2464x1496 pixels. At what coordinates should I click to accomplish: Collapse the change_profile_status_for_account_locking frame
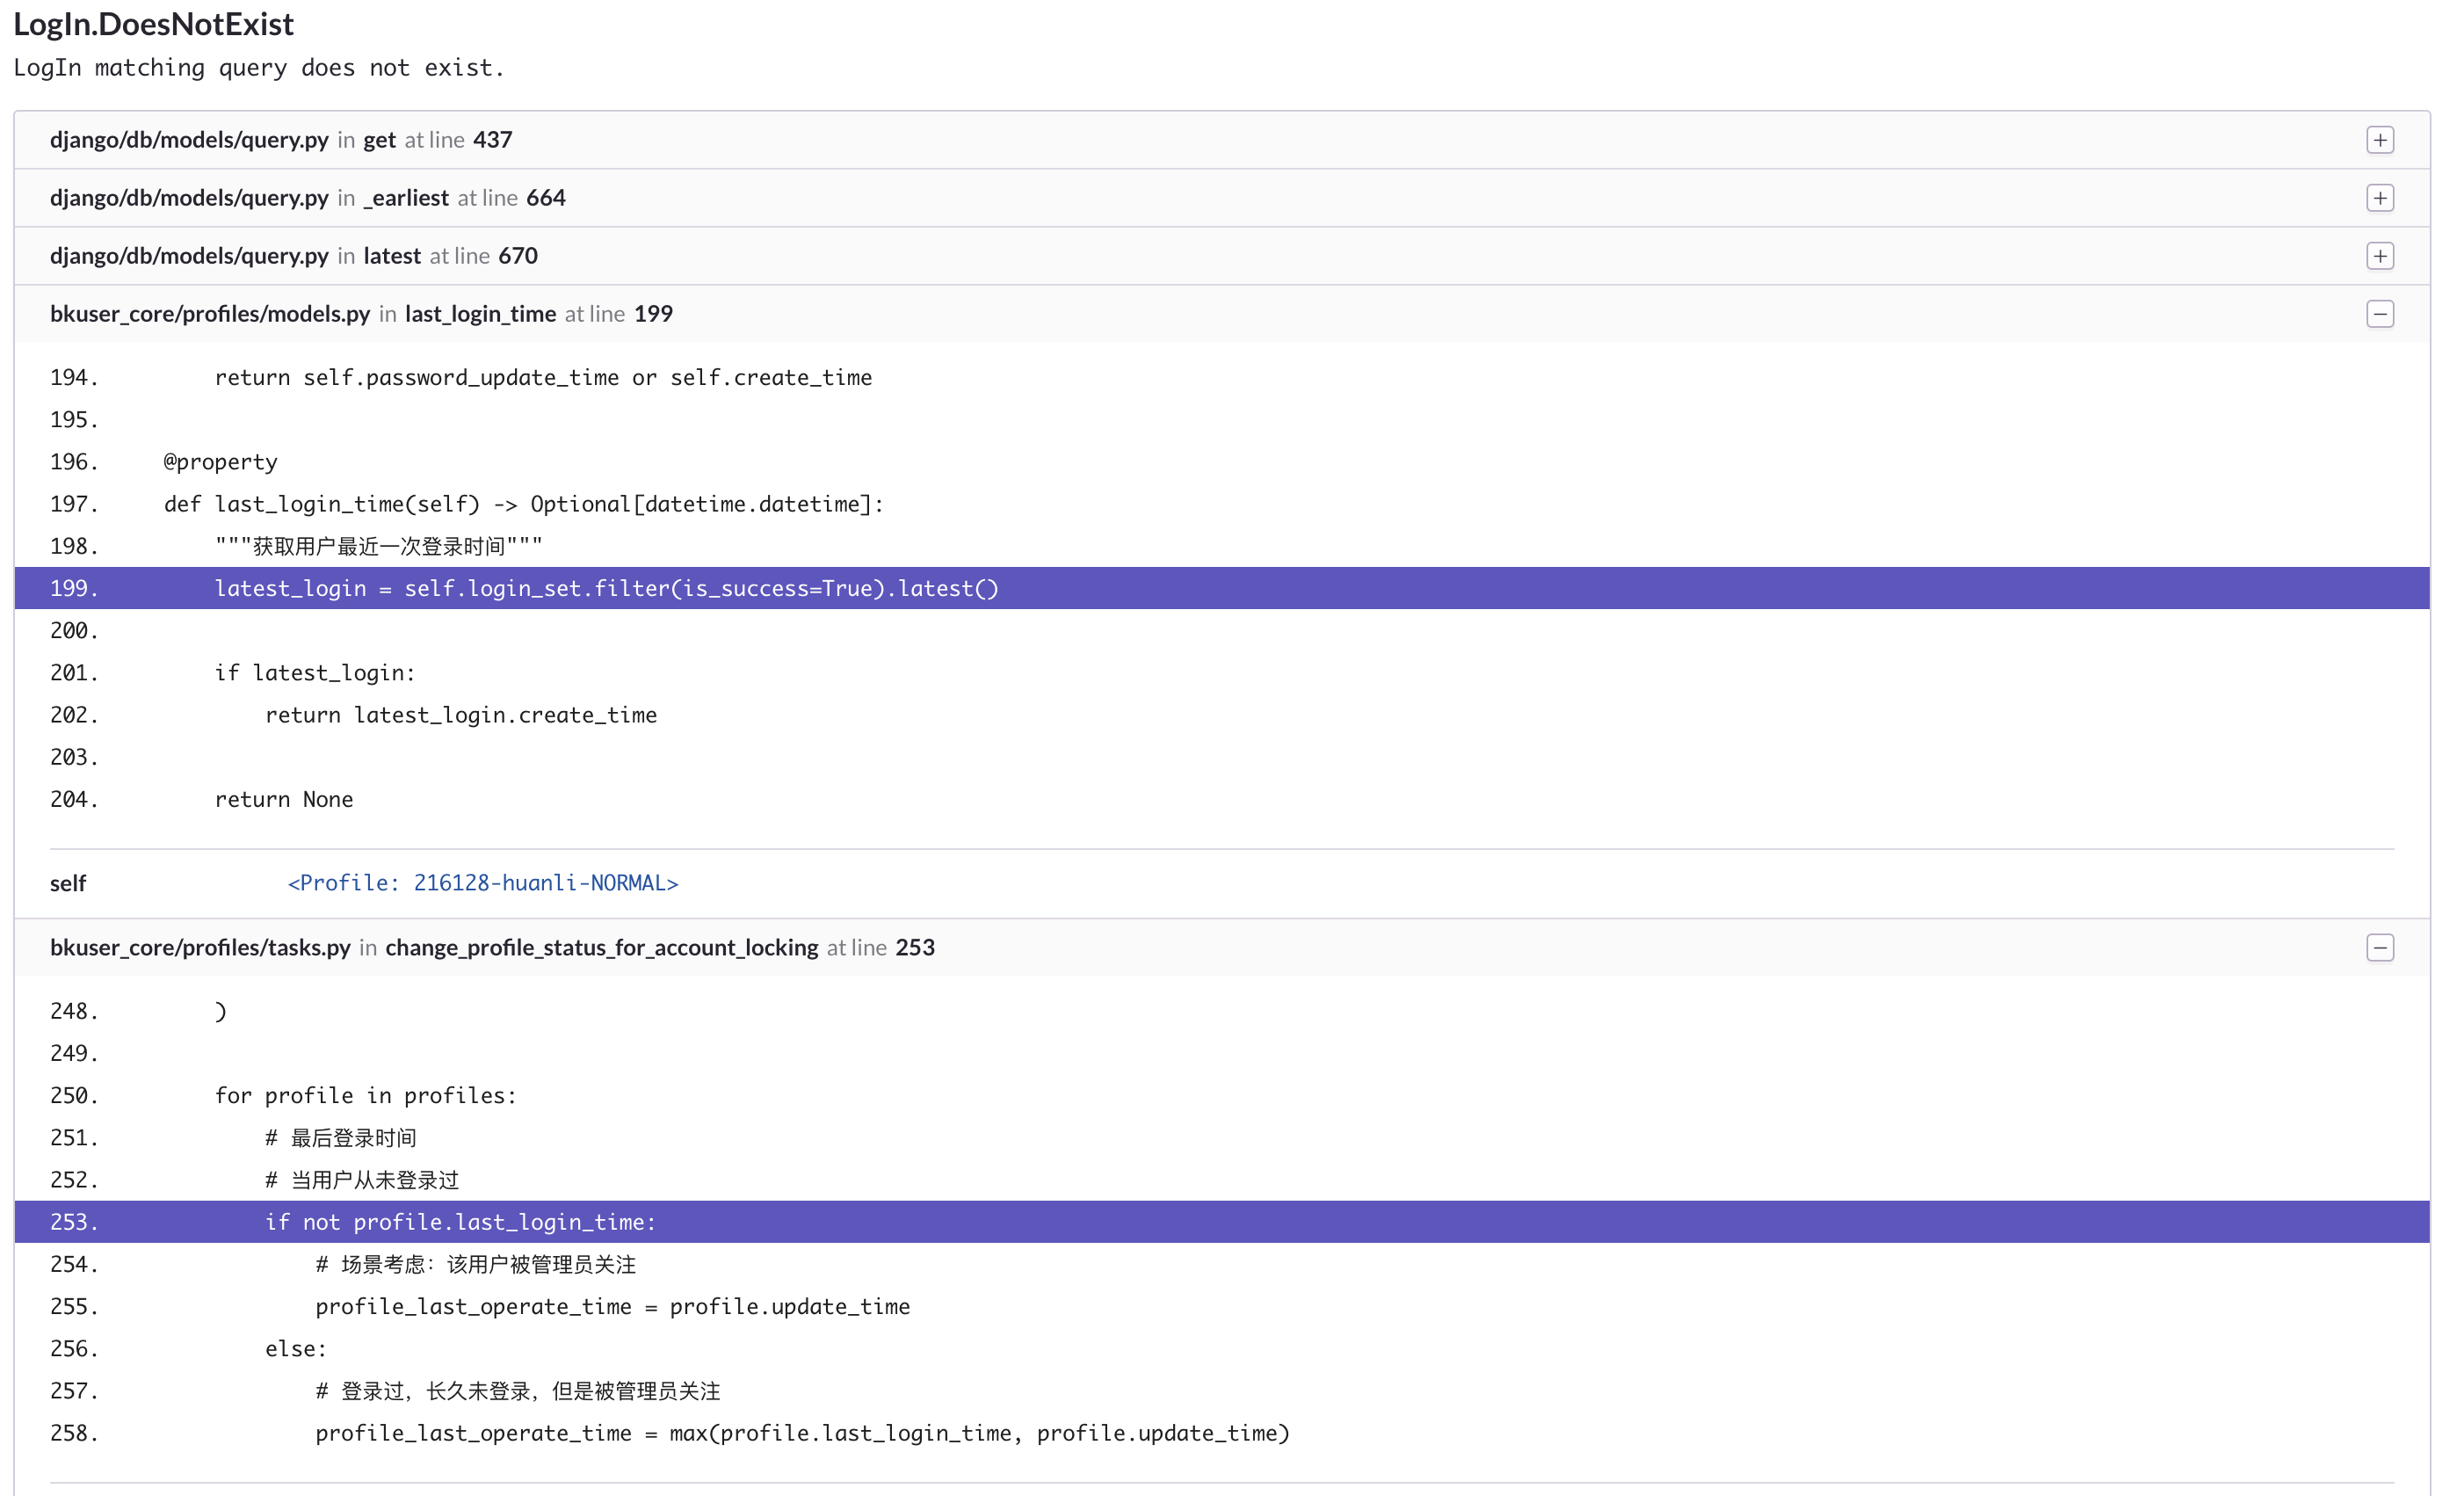point(2381,947)
